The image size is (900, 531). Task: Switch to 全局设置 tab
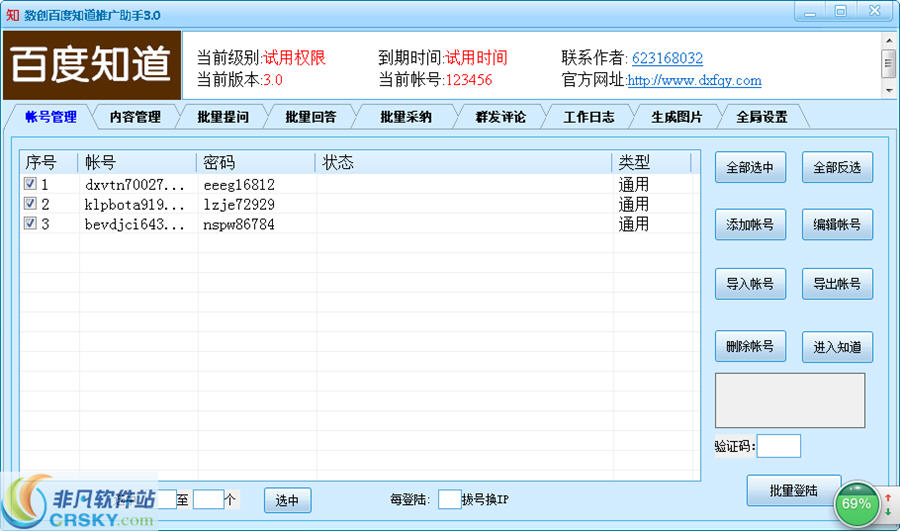click(762, 117)
